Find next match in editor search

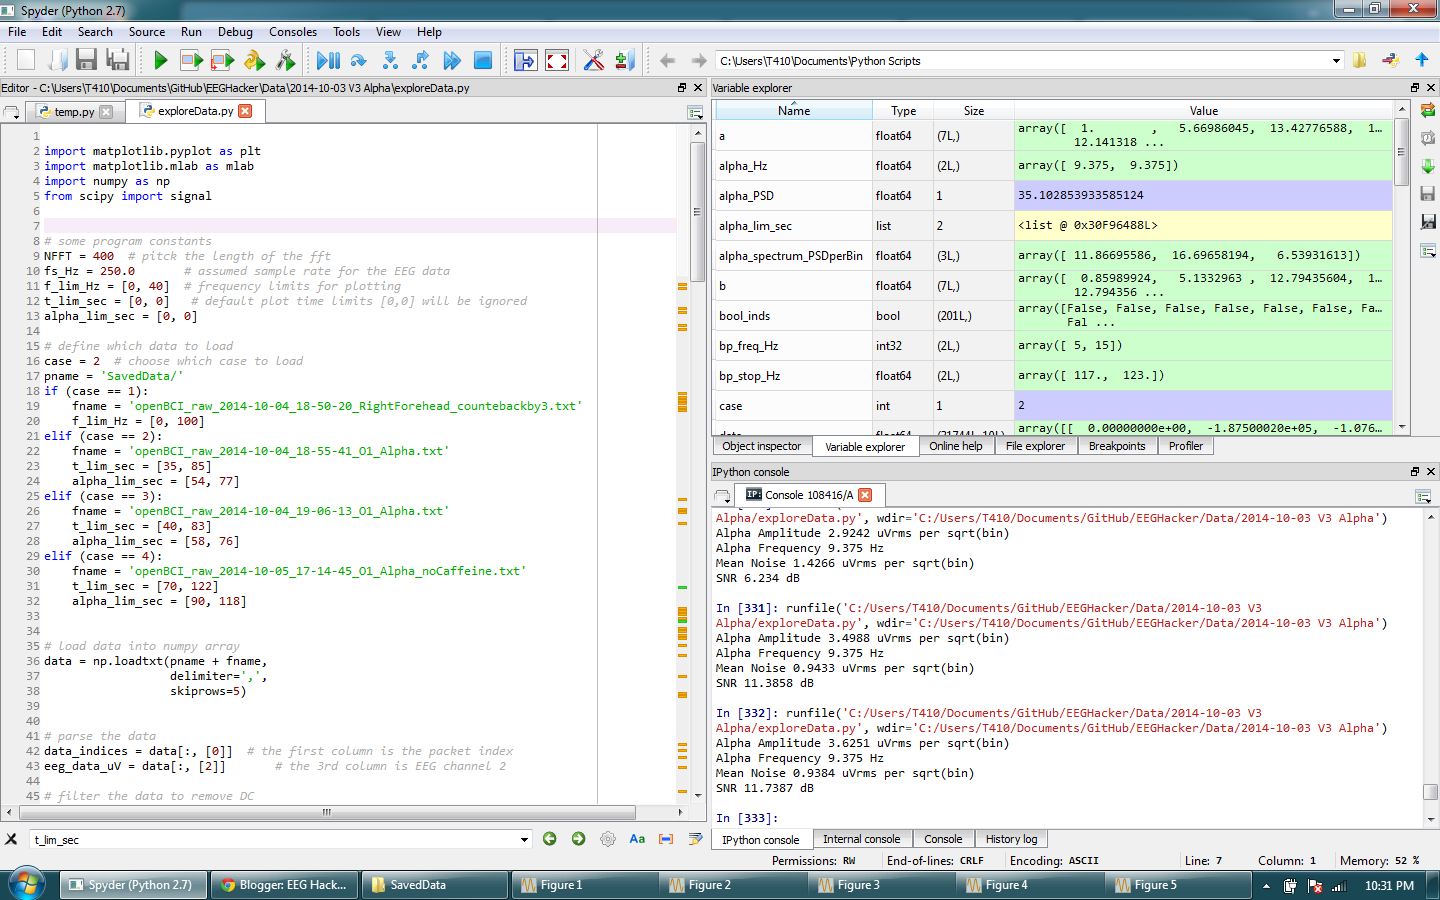578,839
